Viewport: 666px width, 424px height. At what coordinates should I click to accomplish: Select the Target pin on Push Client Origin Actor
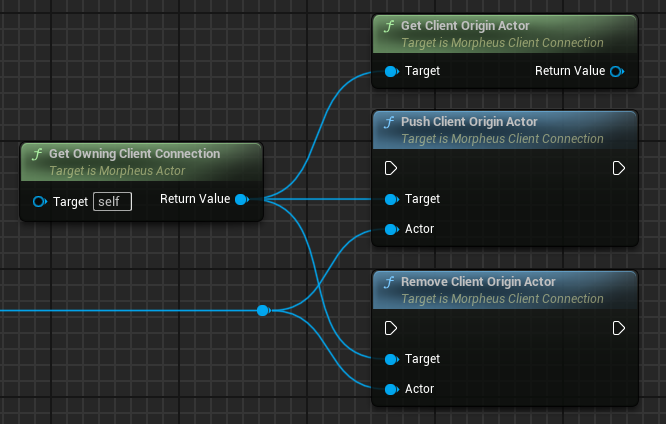(x=391, y=199)
